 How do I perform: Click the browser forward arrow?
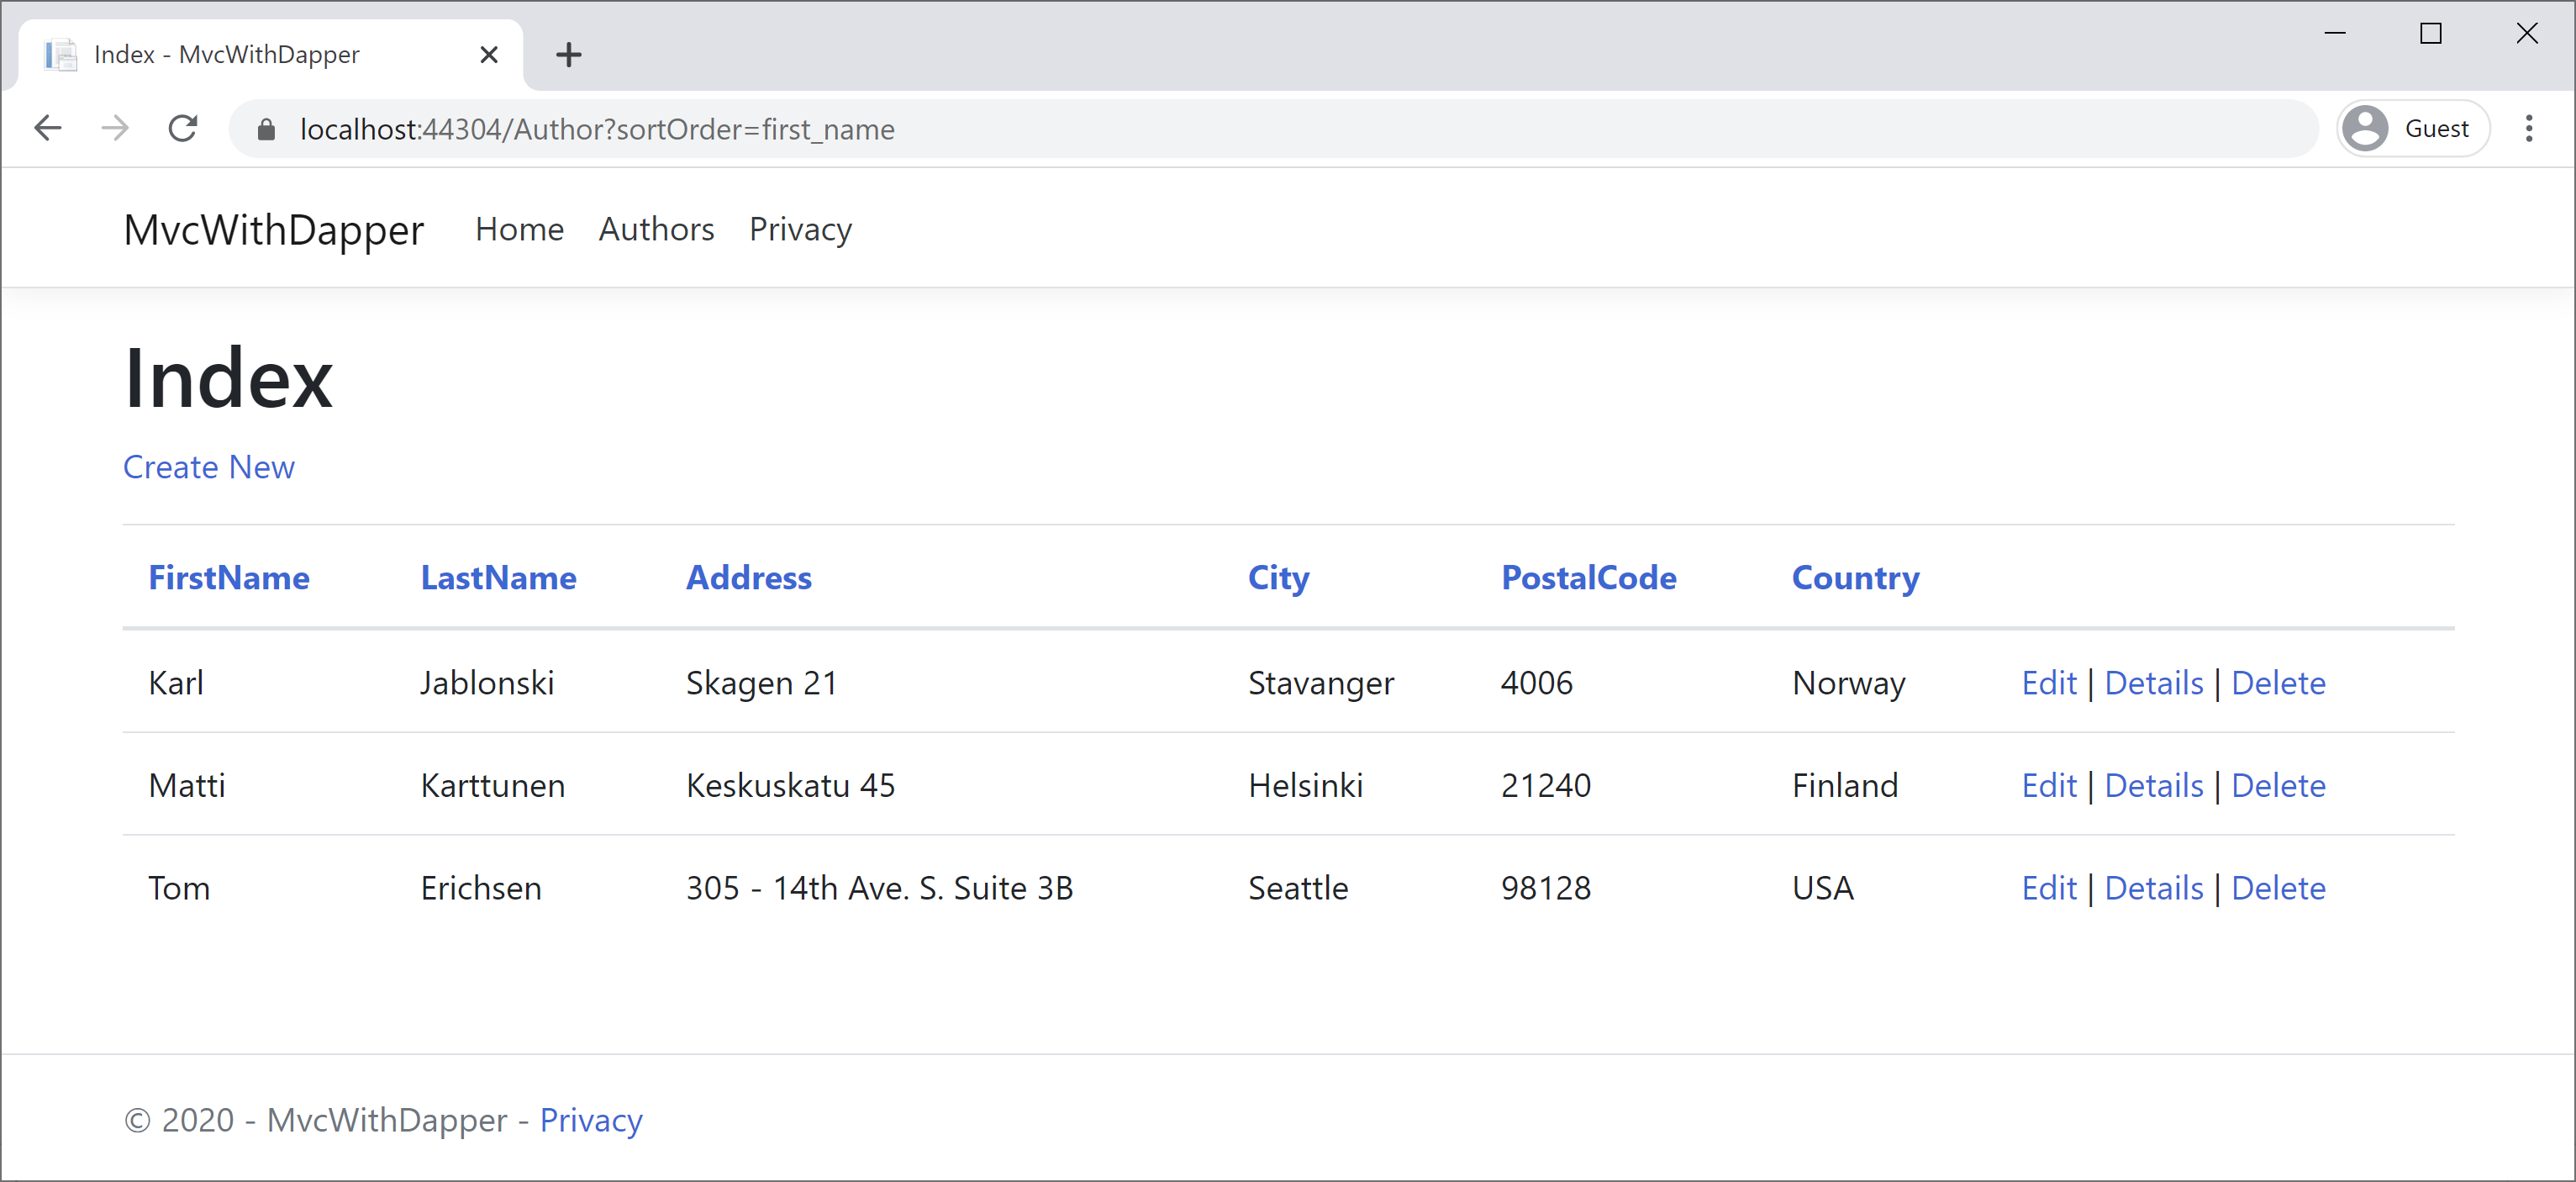coord(116,128)
